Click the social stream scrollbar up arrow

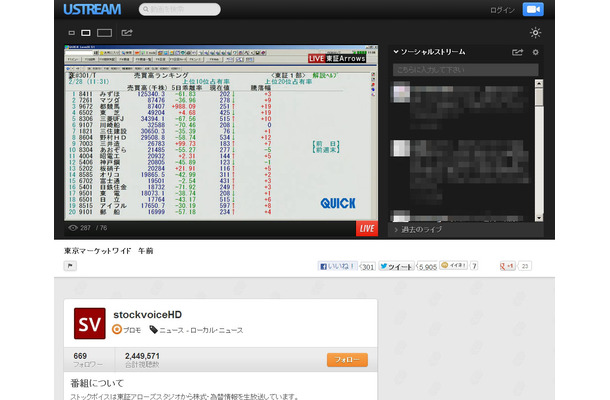point(539,83)
